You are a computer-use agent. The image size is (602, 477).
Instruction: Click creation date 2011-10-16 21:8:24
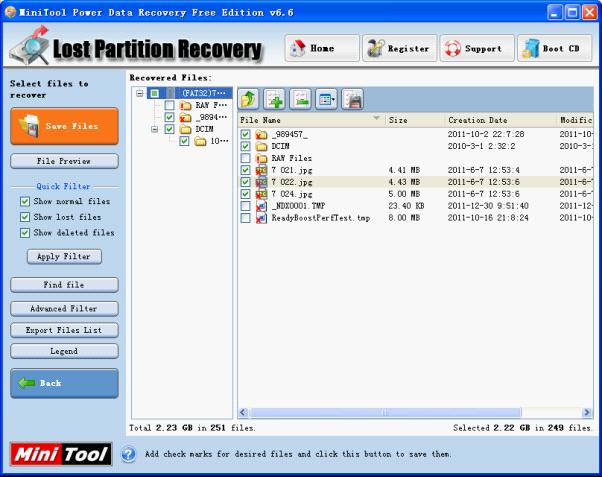tap(488, 218)
